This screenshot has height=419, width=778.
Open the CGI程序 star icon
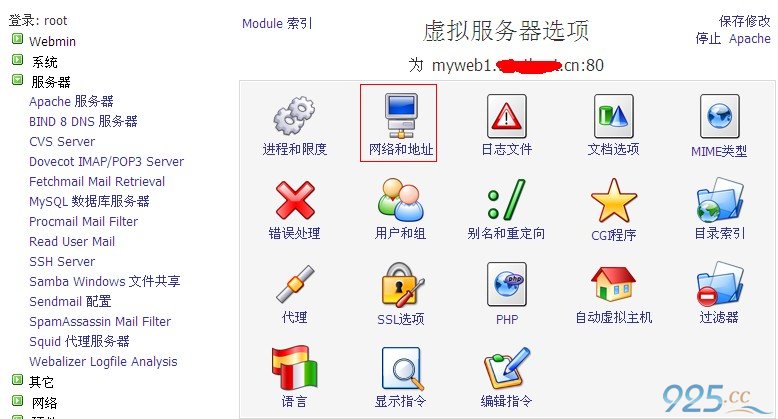point(614,201)
